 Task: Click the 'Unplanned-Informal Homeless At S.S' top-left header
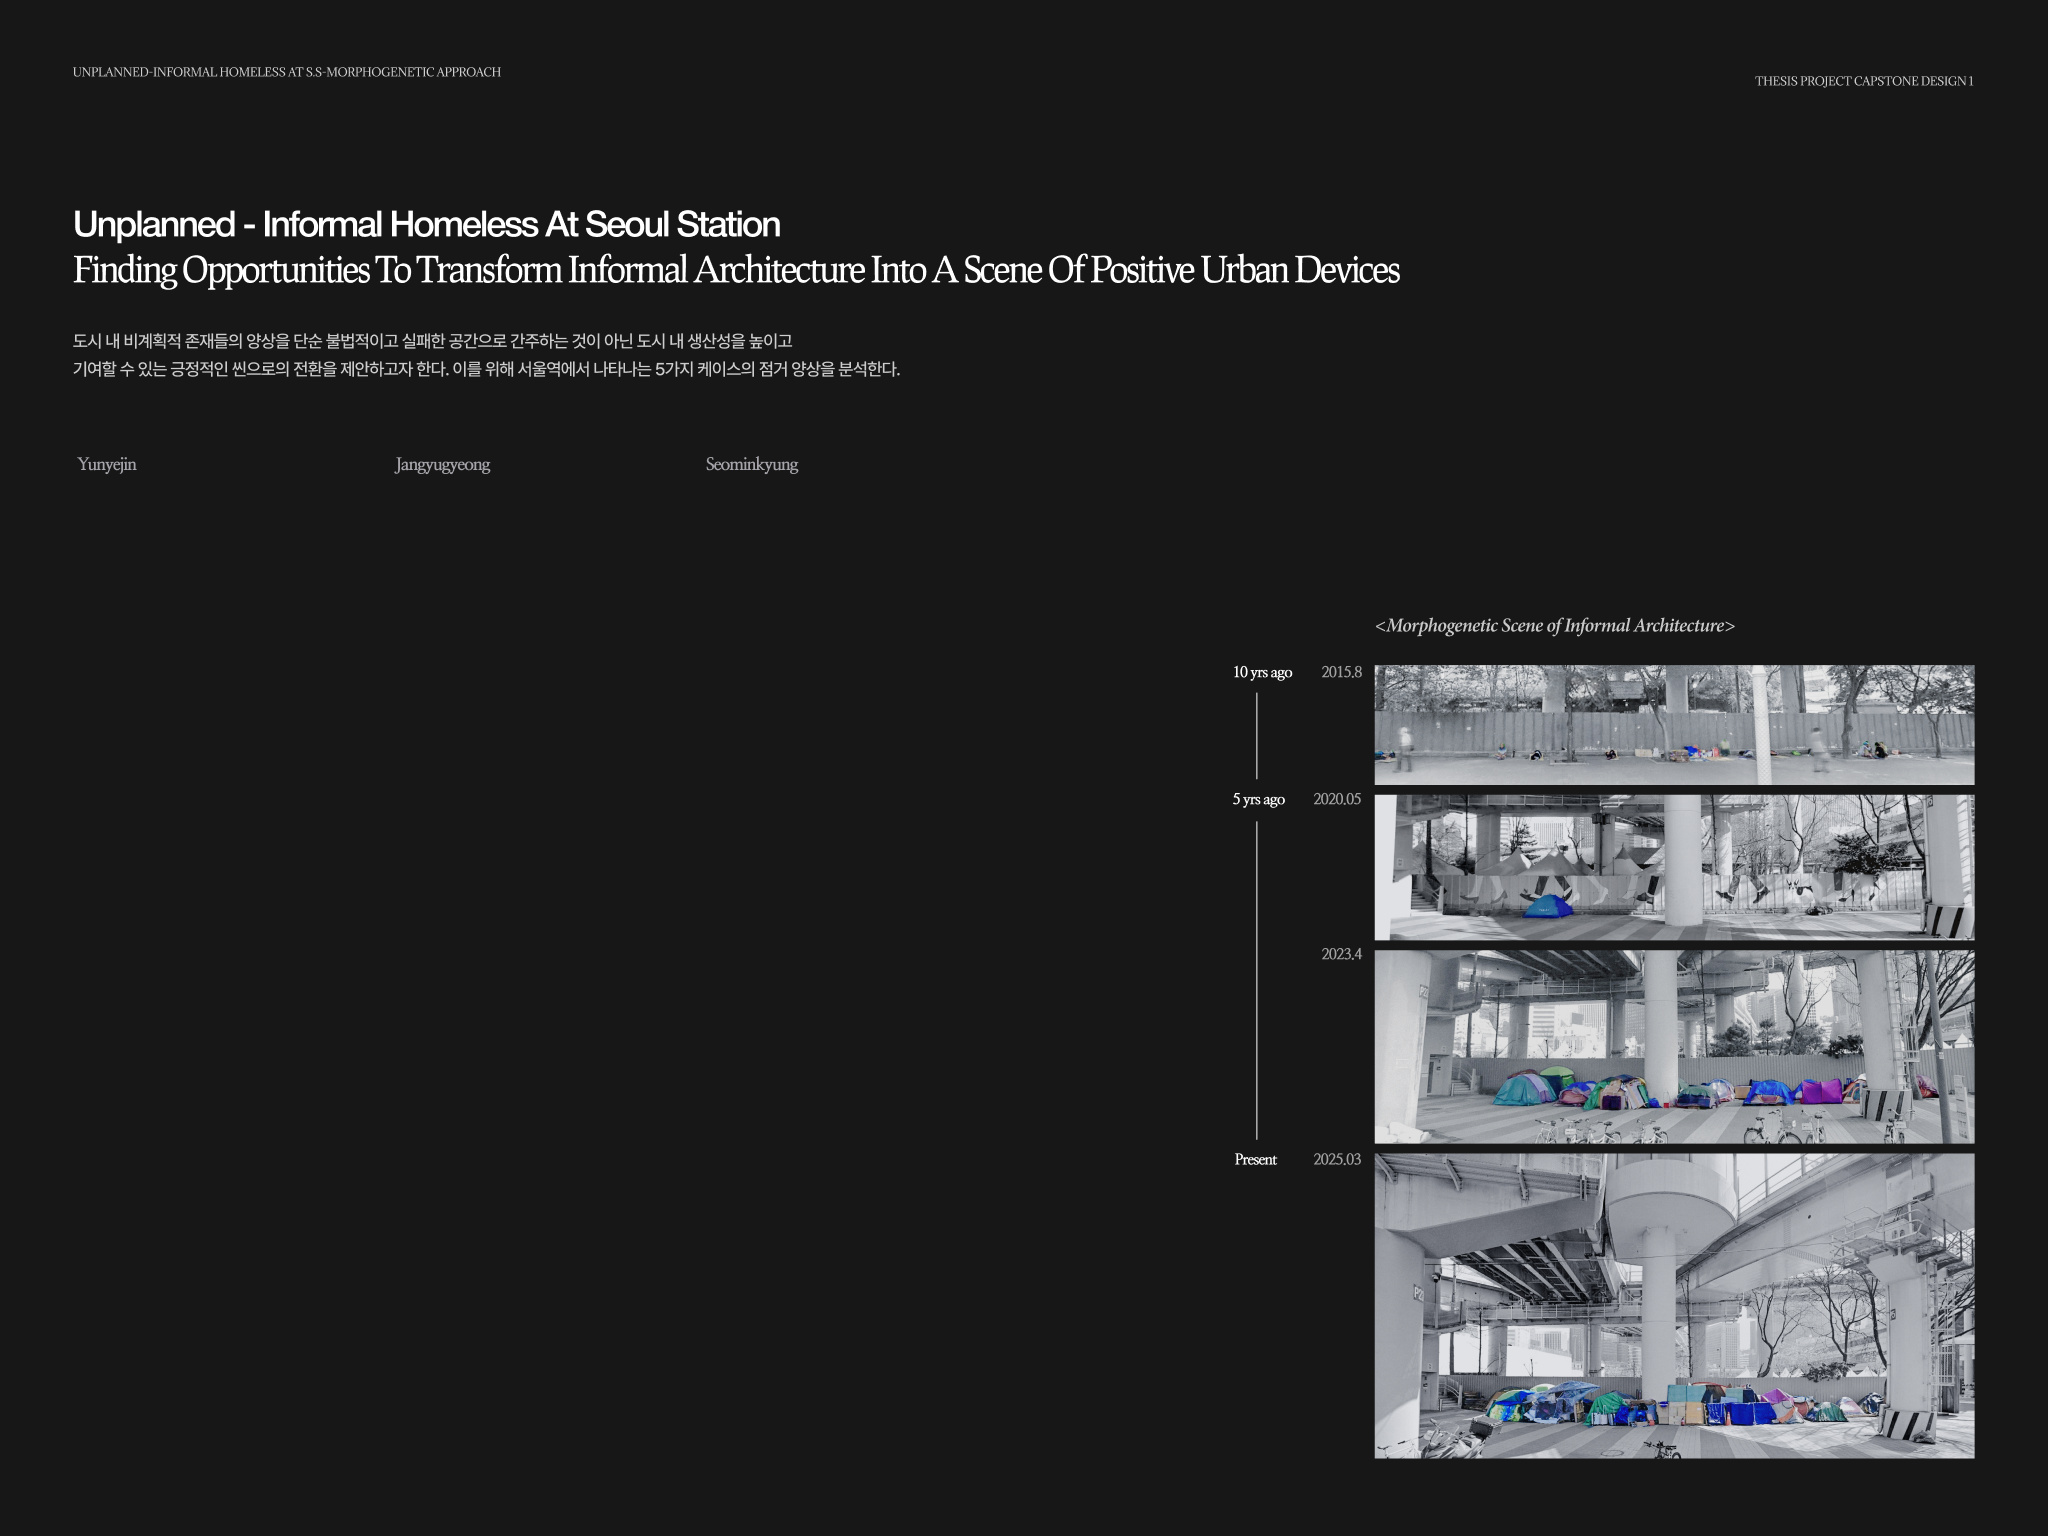click(x=286, y=72)
